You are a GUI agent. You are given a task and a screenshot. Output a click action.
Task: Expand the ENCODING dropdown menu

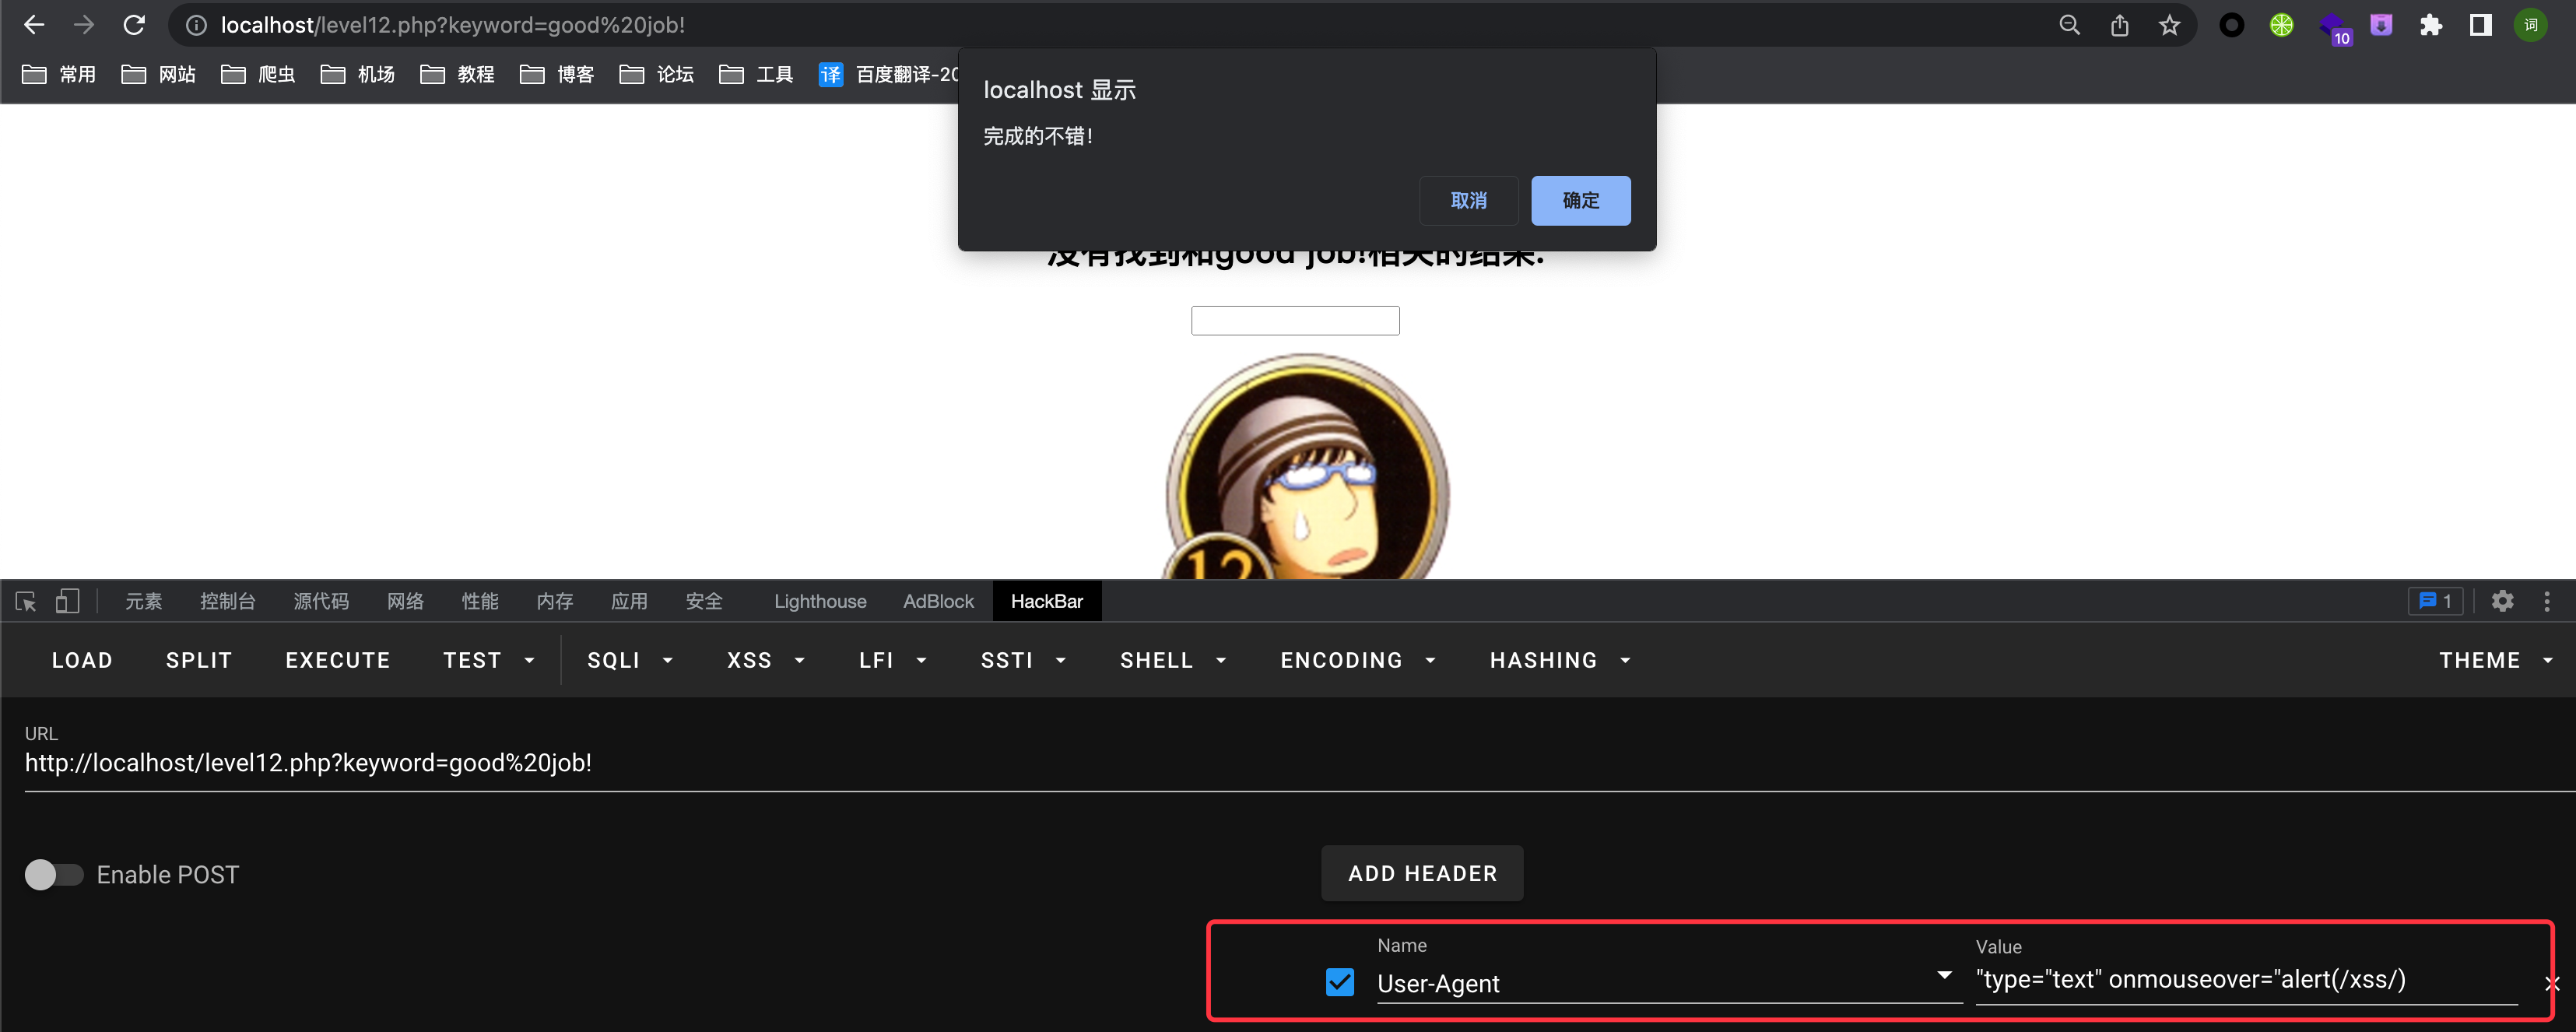coord(1358,660)
